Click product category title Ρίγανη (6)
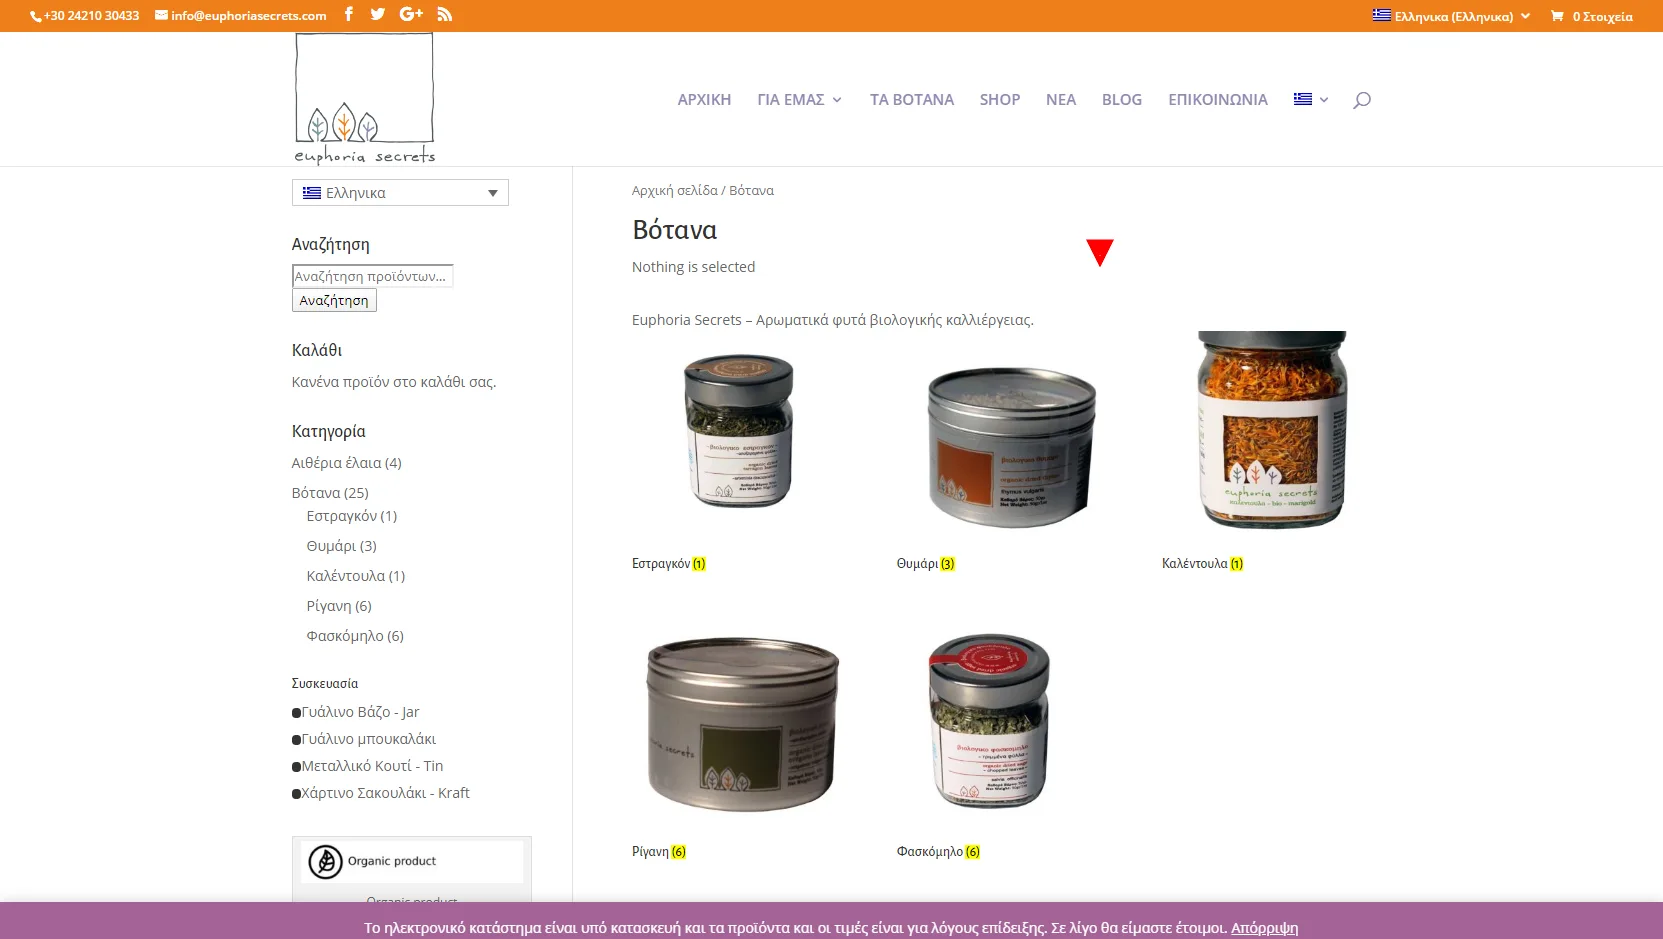 coord(659,852)
